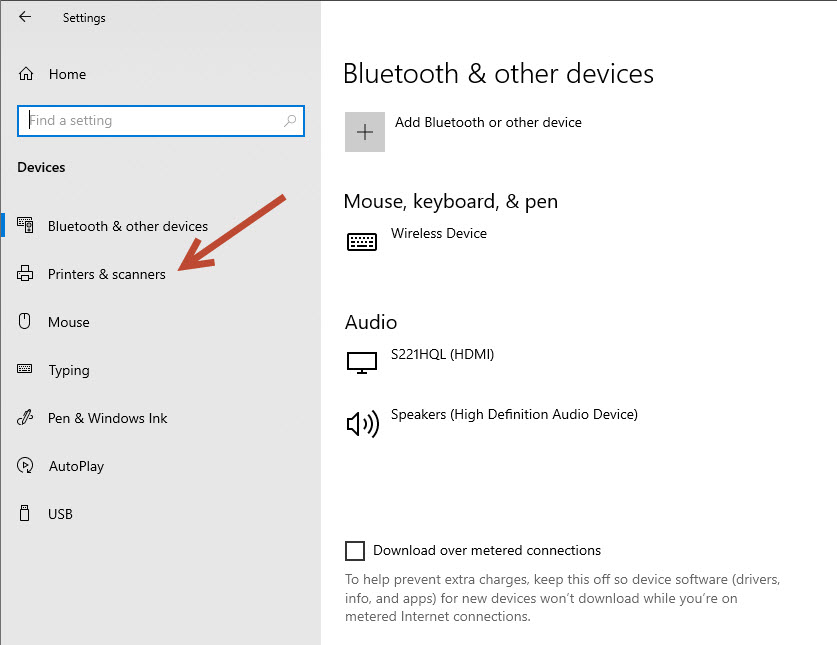This screenshot has width=837, height=645.
Task: Click the Find a setting search field
Action: [161, 121]
